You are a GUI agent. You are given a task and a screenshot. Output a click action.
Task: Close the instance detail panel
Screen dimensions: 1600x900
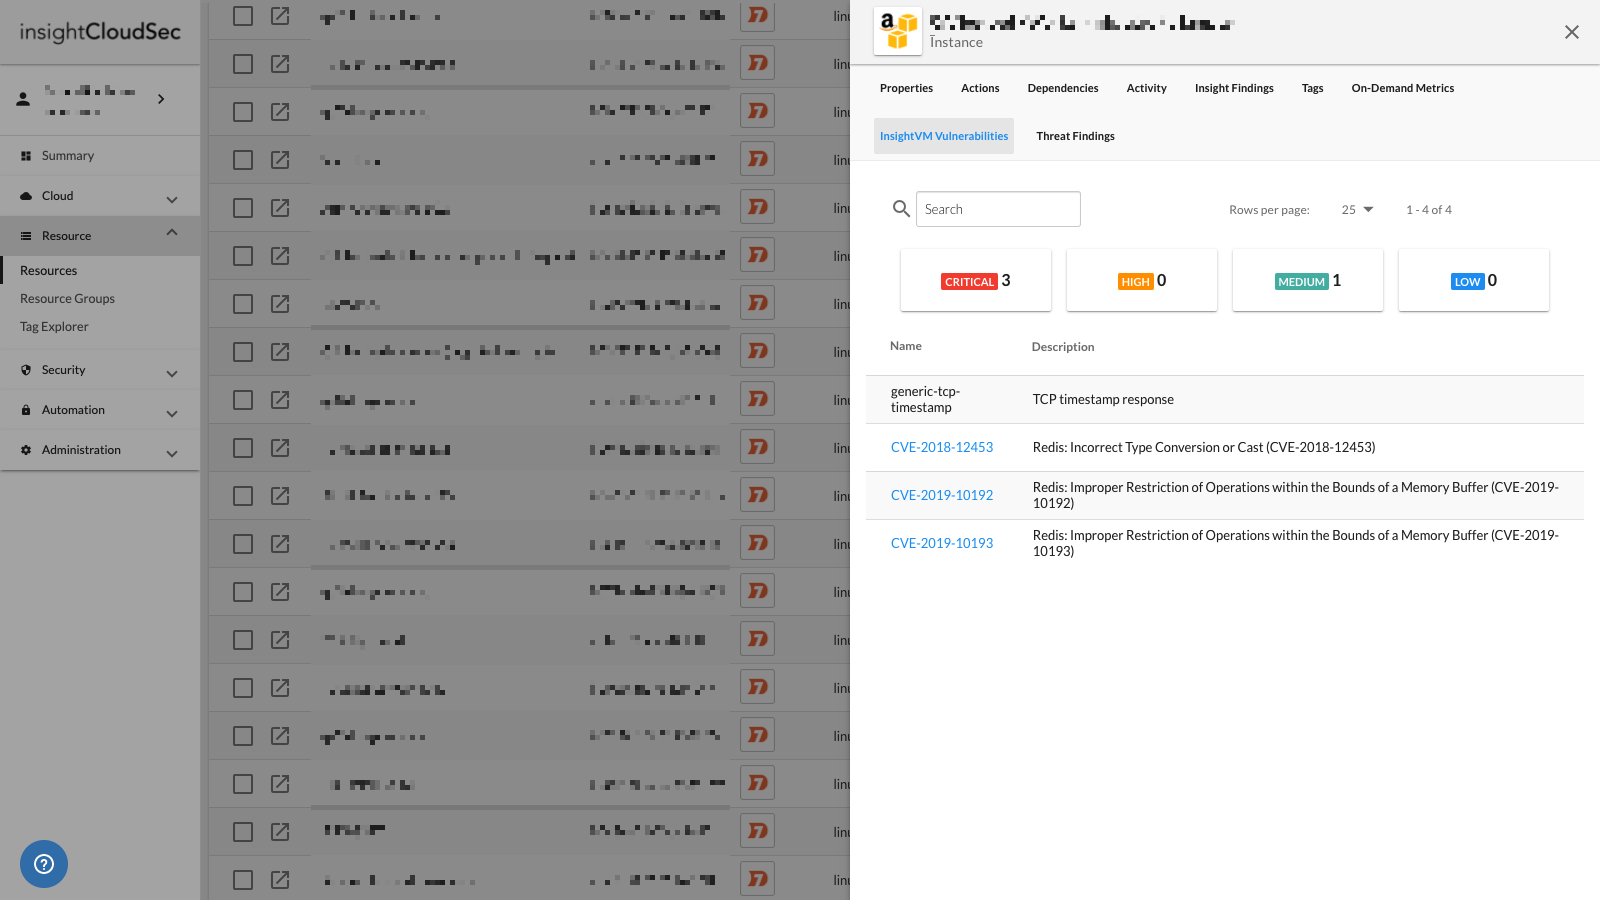coord(1572,32)
